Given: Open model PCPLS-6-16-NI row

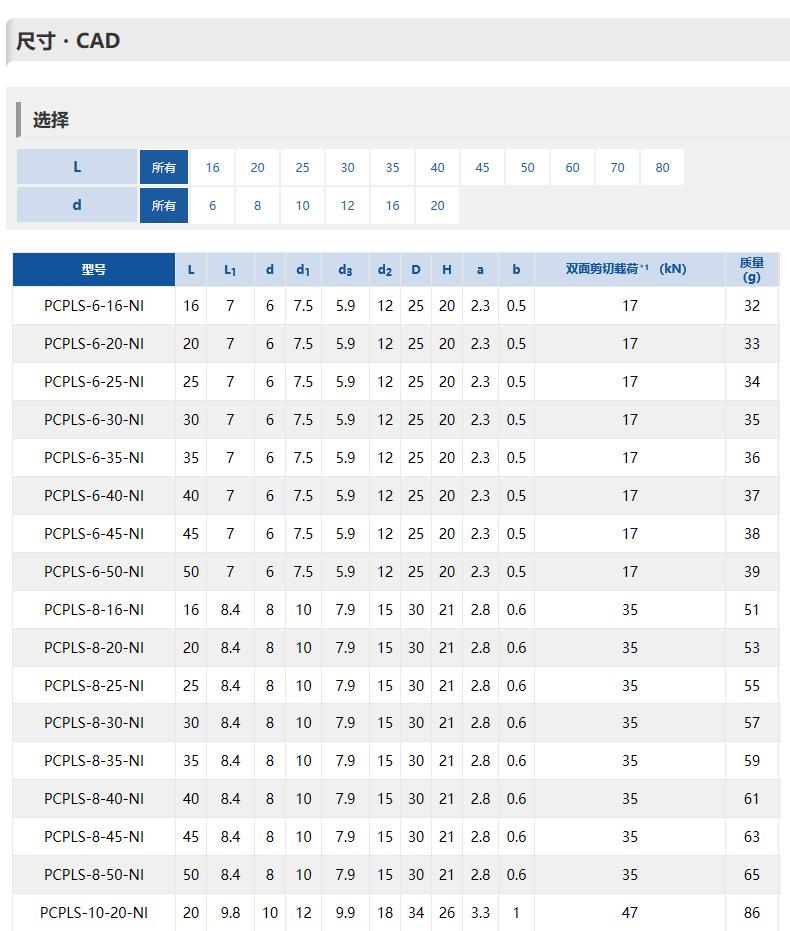Looking at the screenshot, I should tap(94, 306).
